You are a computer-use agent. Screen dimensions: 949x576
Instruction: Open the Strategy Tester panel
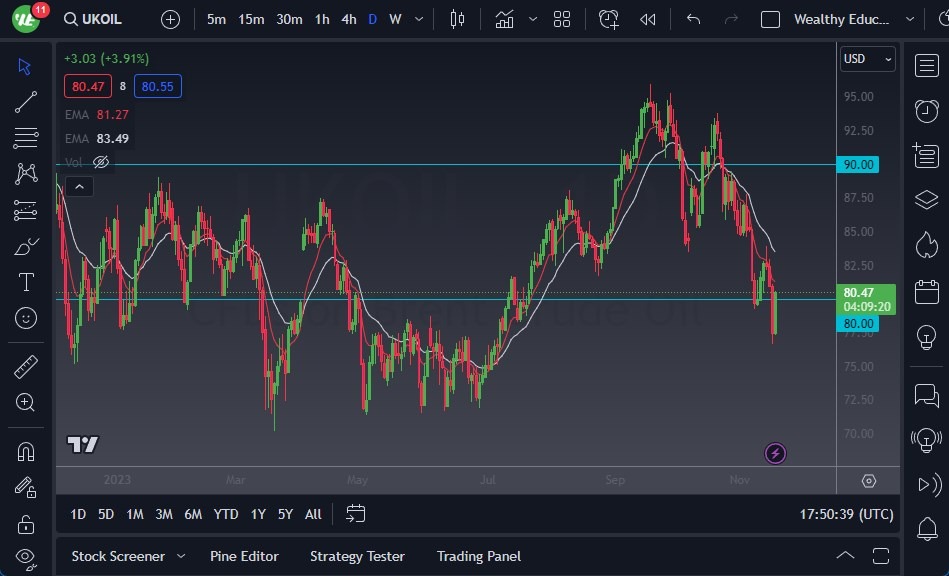coord(357,556)
